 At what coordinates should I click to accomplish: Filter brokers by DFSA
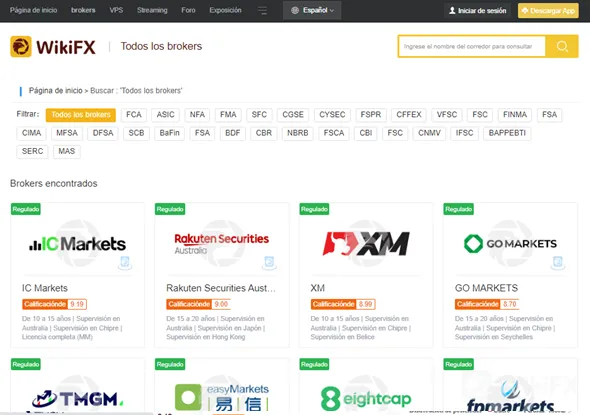(103, 133)
